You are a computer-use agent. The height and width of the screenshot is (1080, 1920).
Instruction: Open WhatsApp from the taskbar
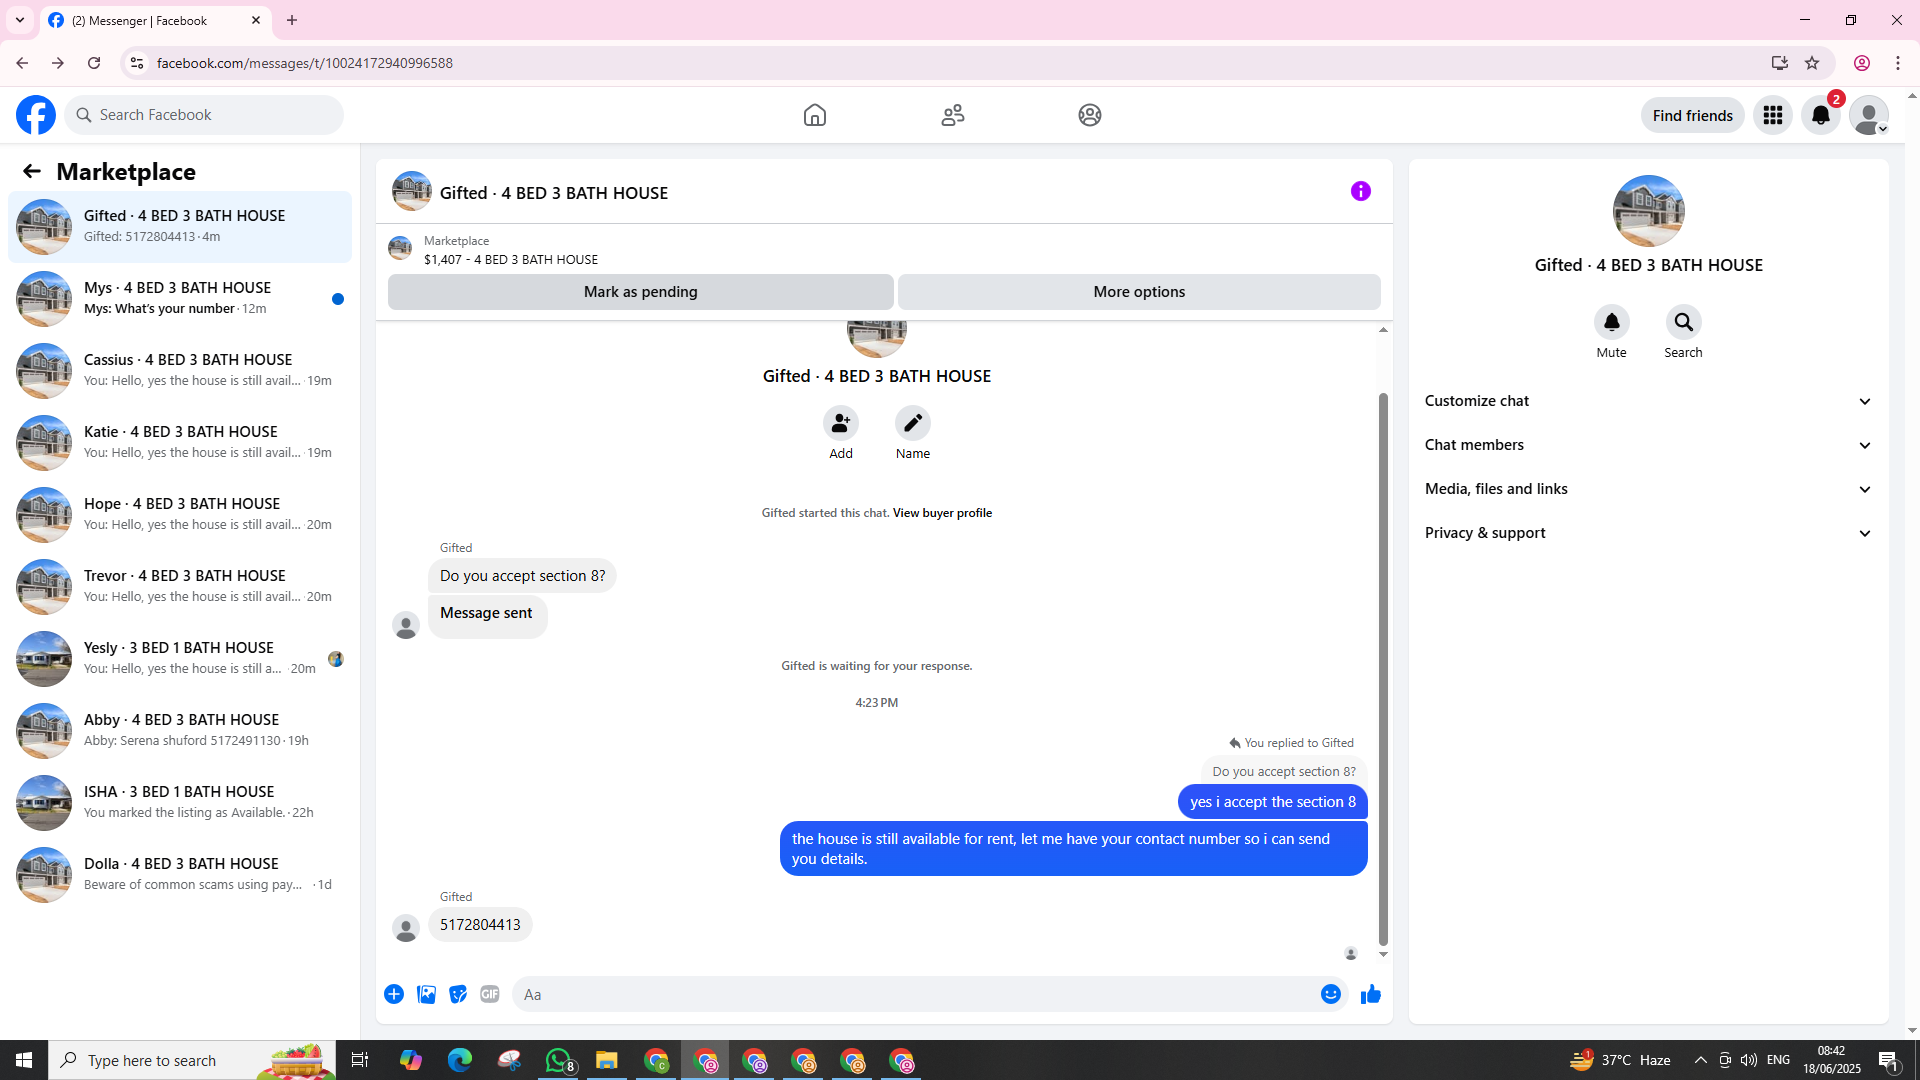click(558, 1060)
